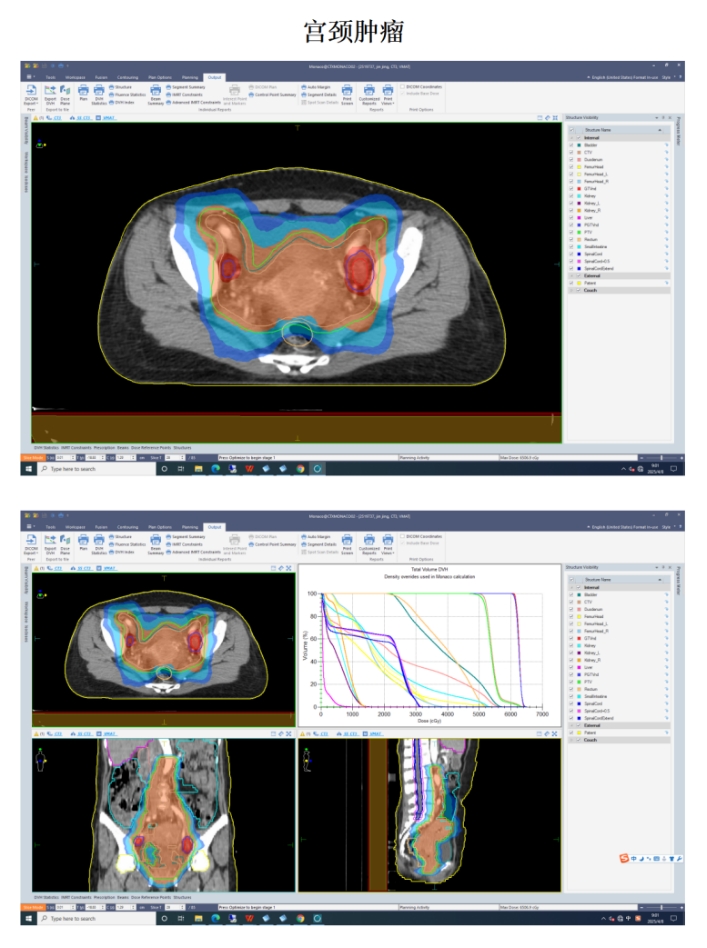Click Export DVH icon in the lower Monaco window
The image size is (707, 948).
click(48, 543)
